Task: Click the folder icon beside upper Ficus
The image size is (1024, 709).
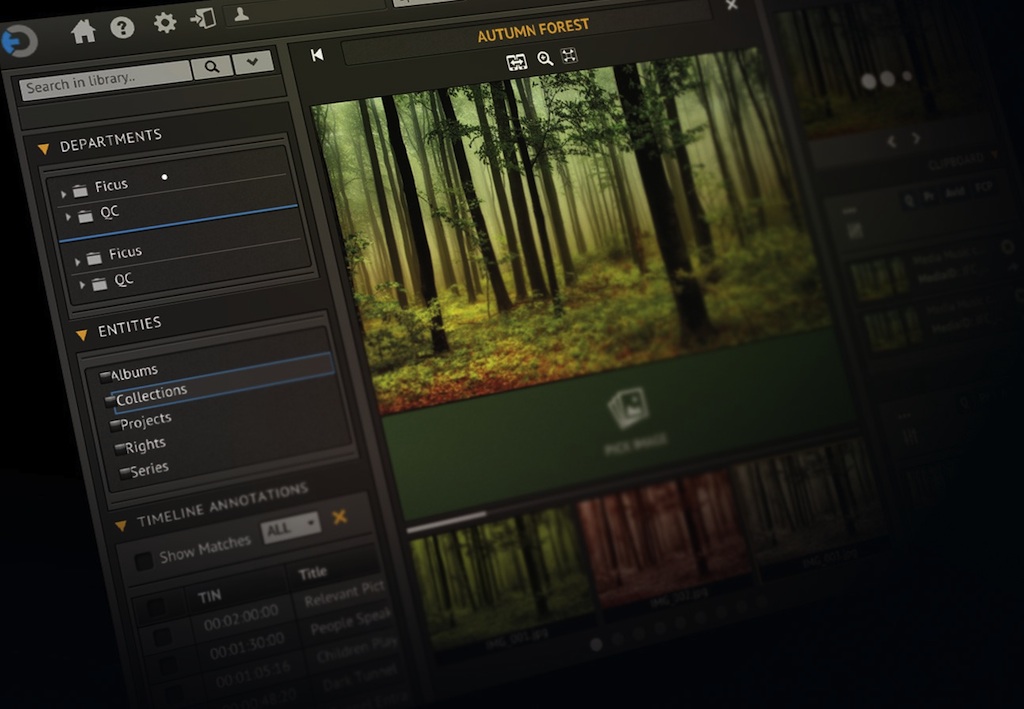Action: [x=80, y=191]
